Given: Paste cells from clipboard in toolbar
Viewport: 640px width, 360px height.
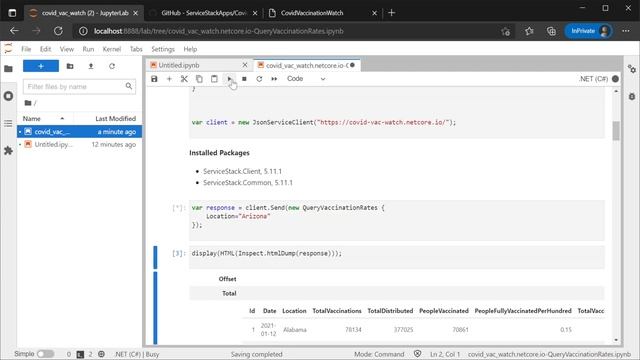Looking at the screenshot, I should (214, 79).
